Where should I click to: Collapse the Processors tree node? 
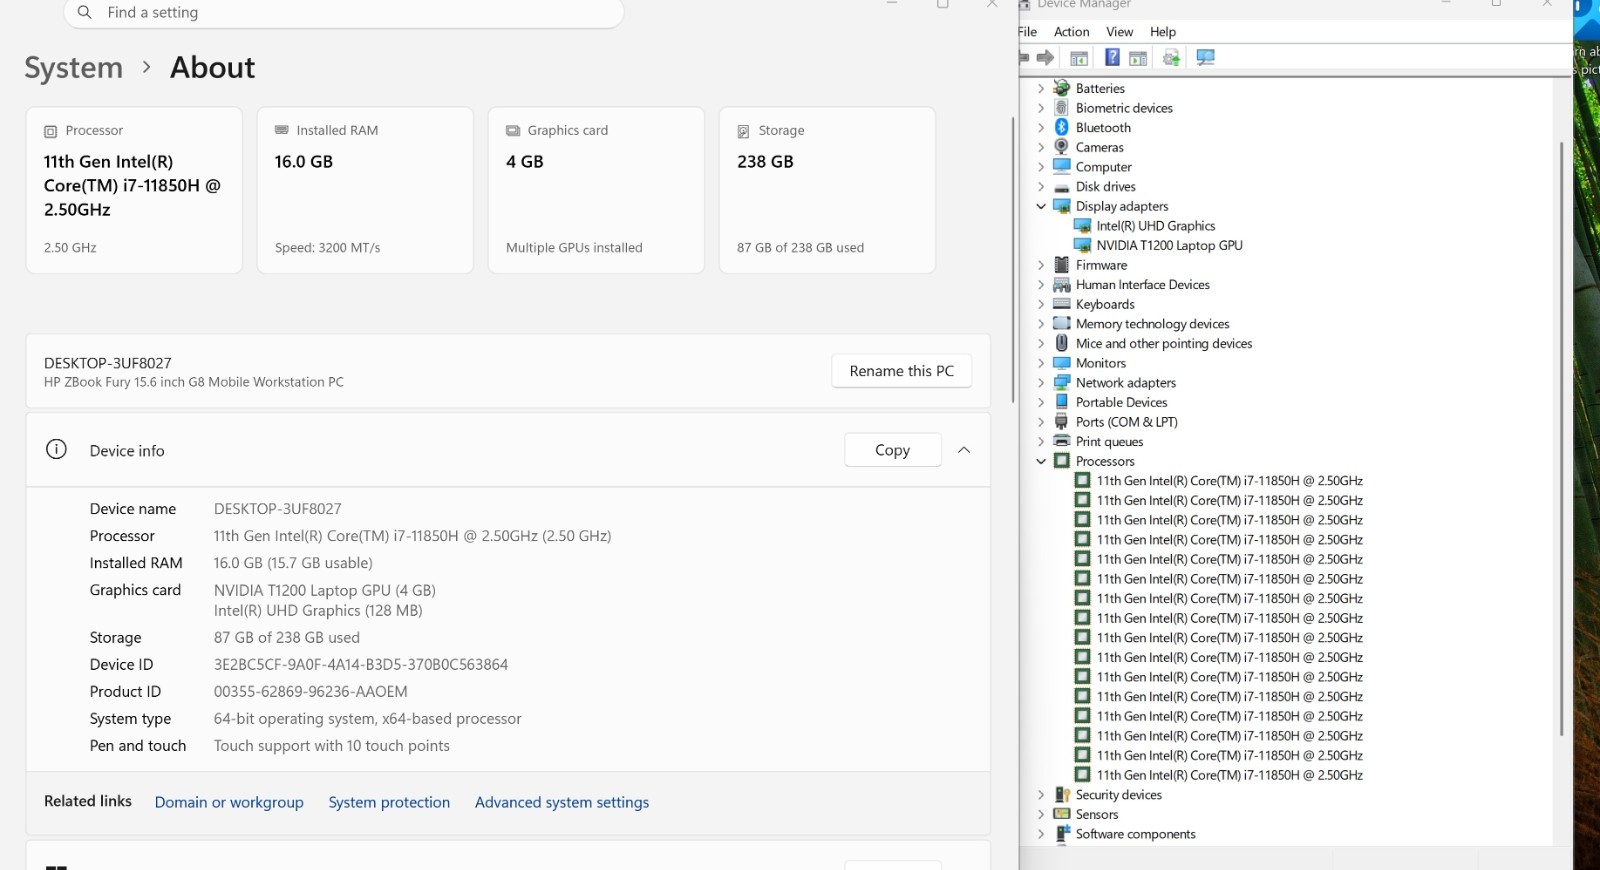coord(1041,461)
